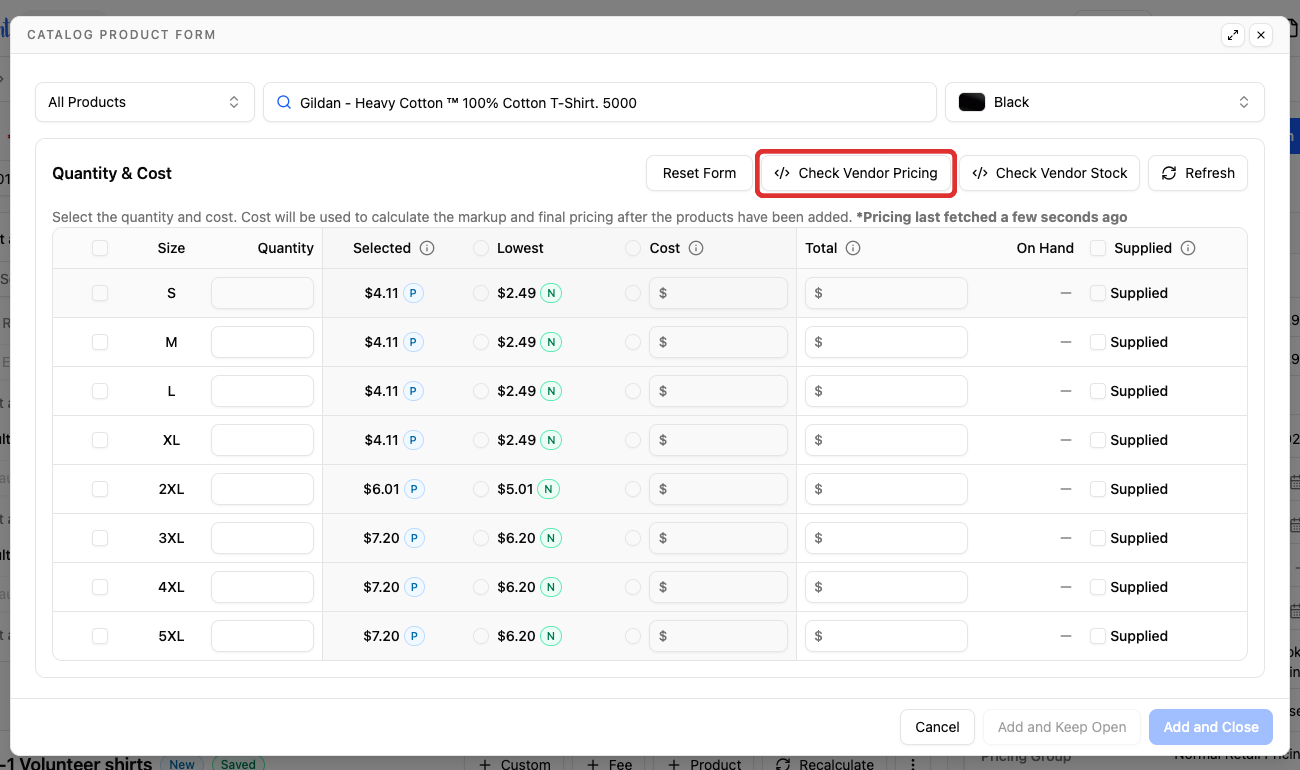
Task: Click the Cost field for size 2XL
Action: [718, 489]
